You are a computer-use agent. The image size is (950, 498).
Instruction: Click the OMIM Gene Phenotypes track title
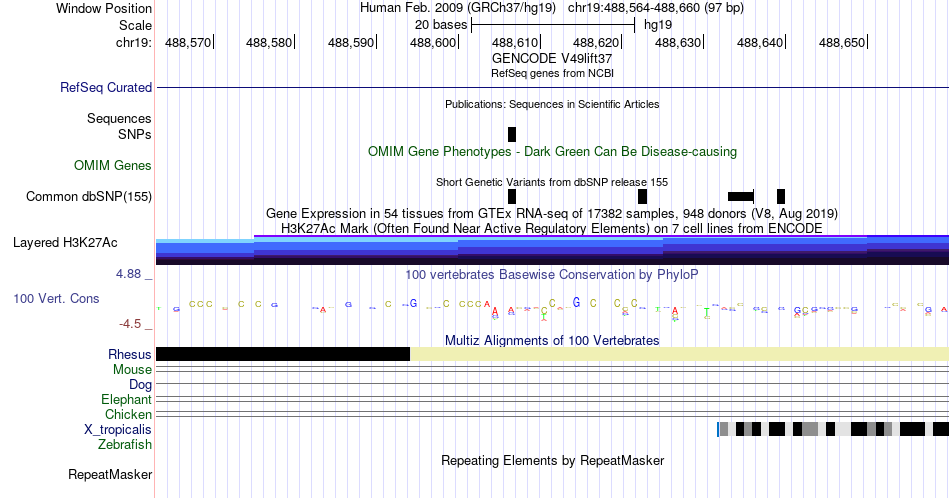552,151
